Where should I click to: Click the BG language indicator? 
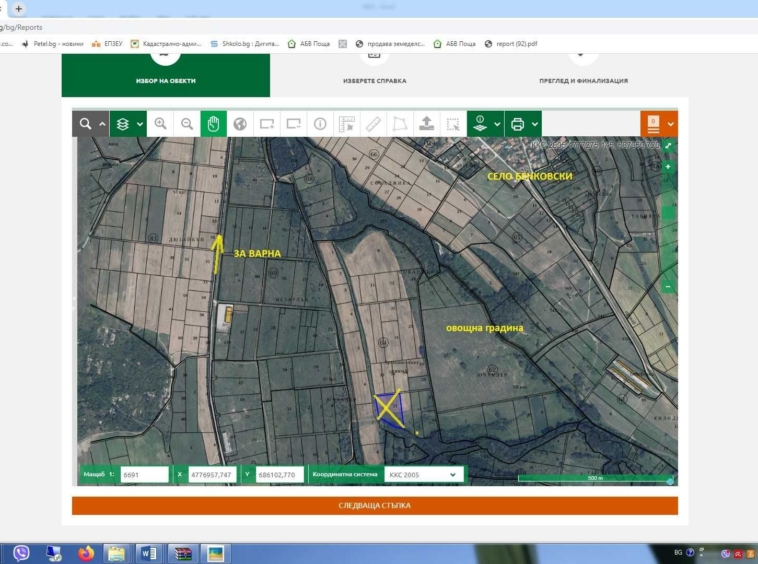678,552
